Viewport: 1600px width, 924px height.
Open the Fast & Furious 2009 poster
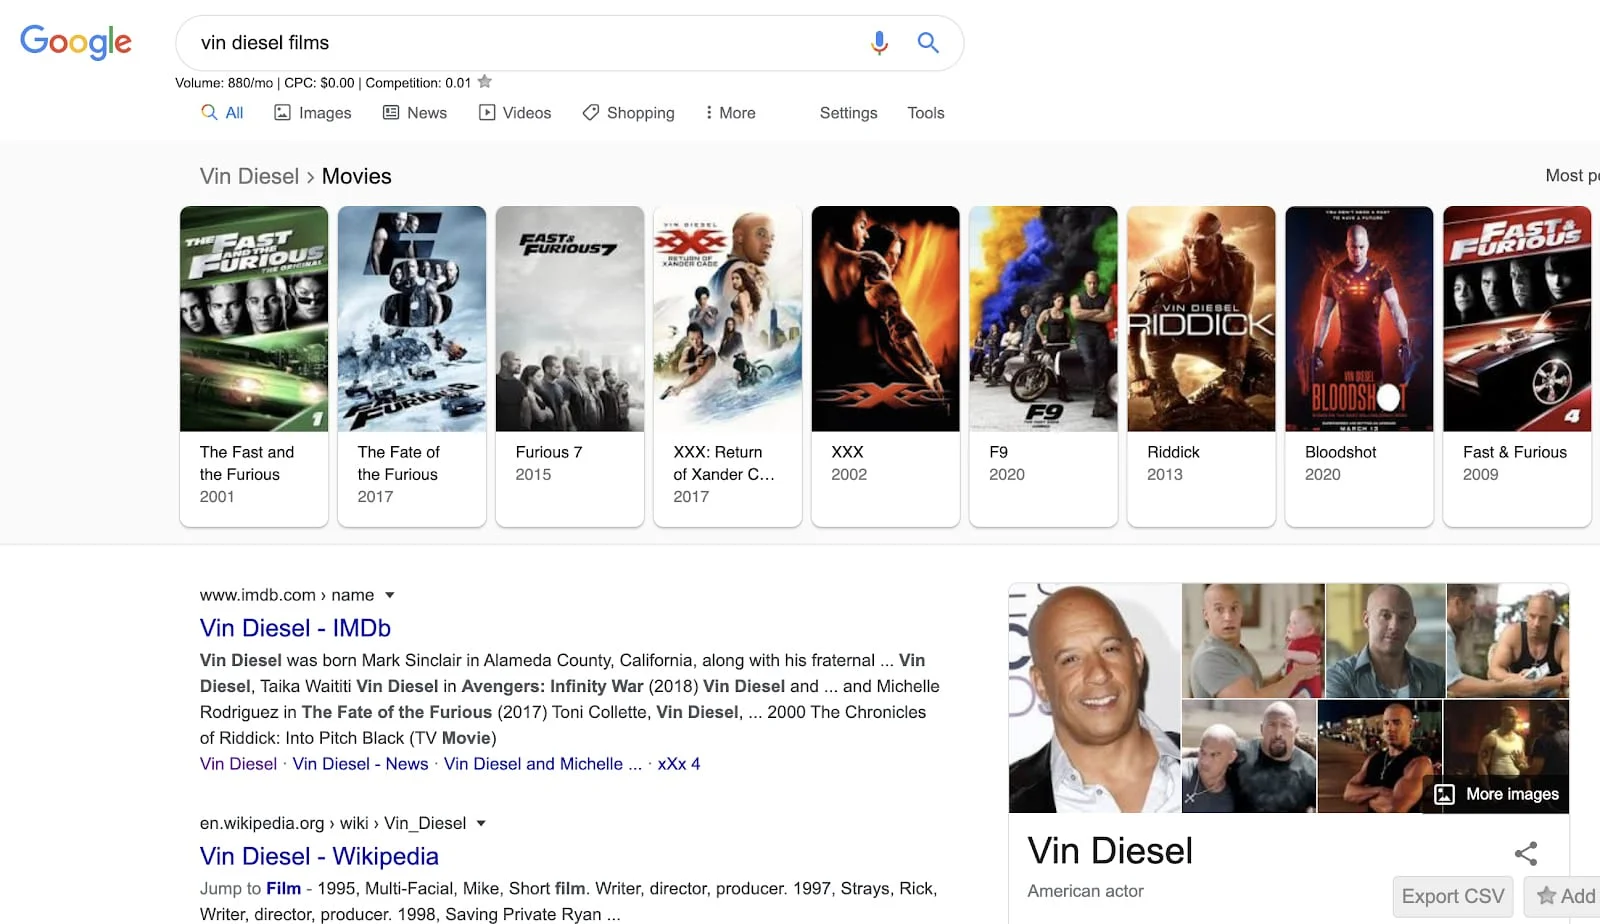pos(1517,319)
